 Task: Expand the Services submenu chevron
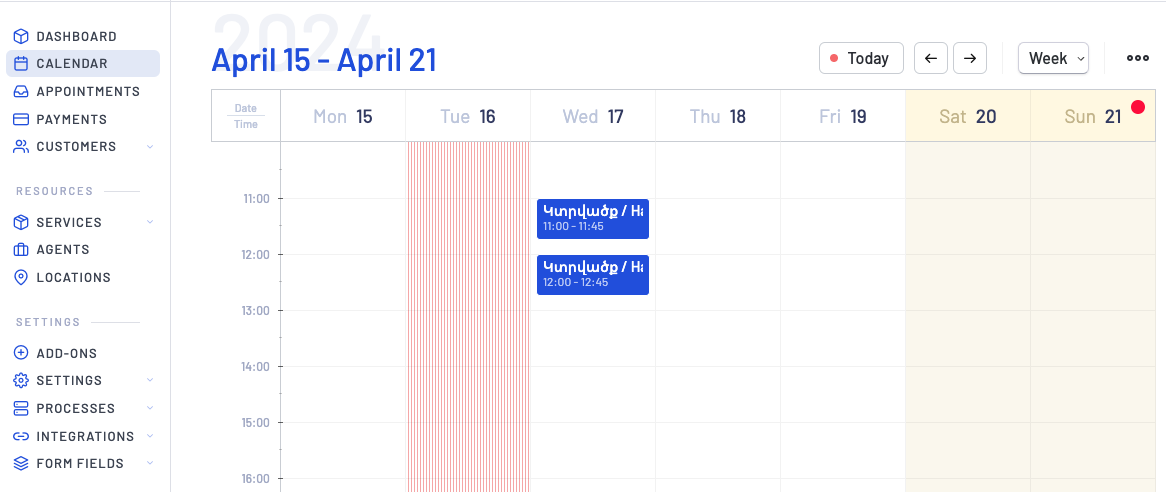click(150, 222)
